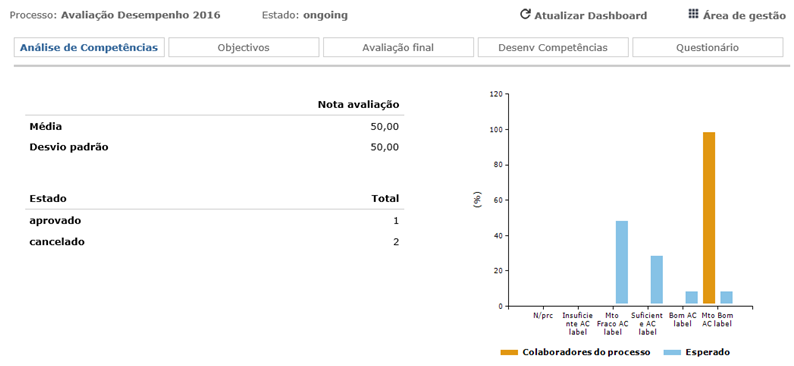Viewport: 794px width, 366px height.
Task: Select the aprovado row in Estado table
Action: coord(214,221)
